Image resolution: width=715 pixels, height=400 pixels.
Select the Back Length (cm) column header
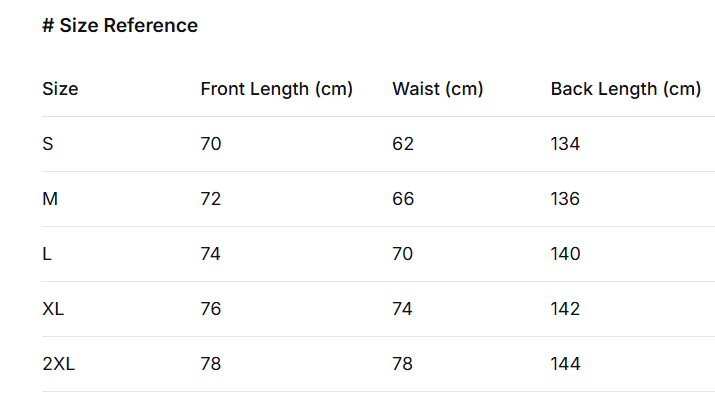(x=625, y=89)
